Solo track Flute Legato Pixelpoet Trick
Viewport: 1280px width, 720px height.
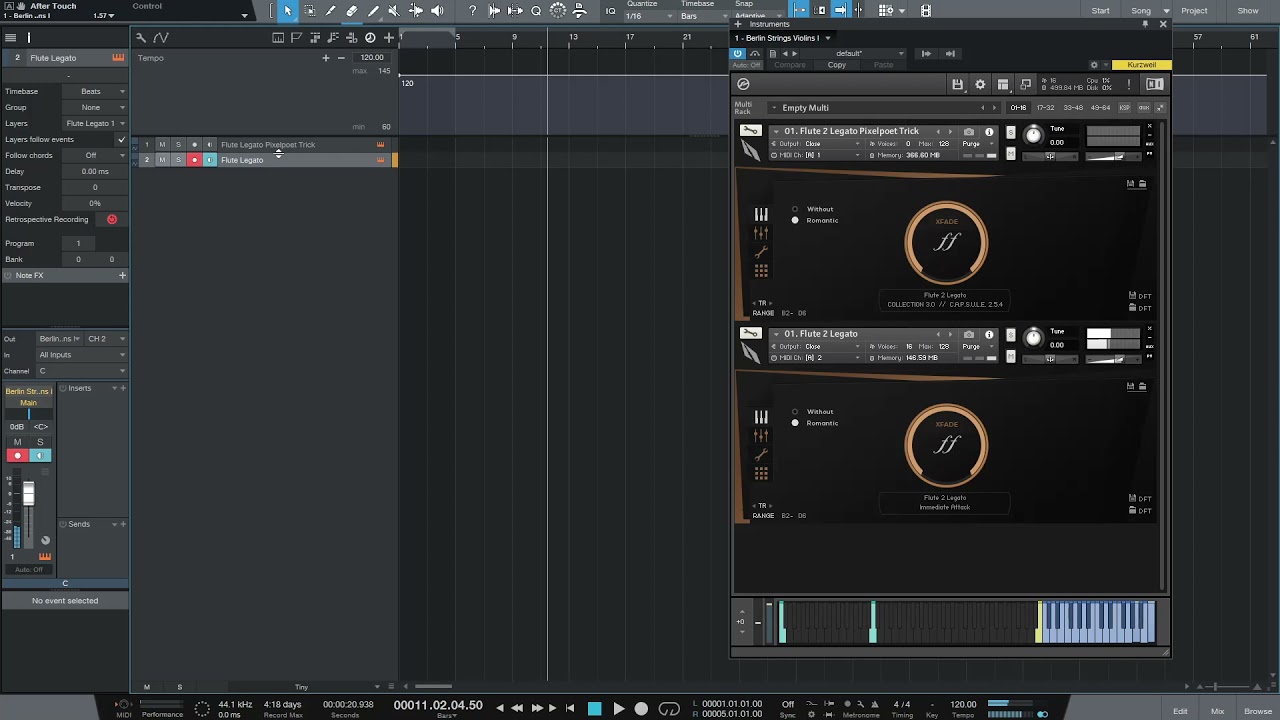pyautogui.click(x=178, y=145)
